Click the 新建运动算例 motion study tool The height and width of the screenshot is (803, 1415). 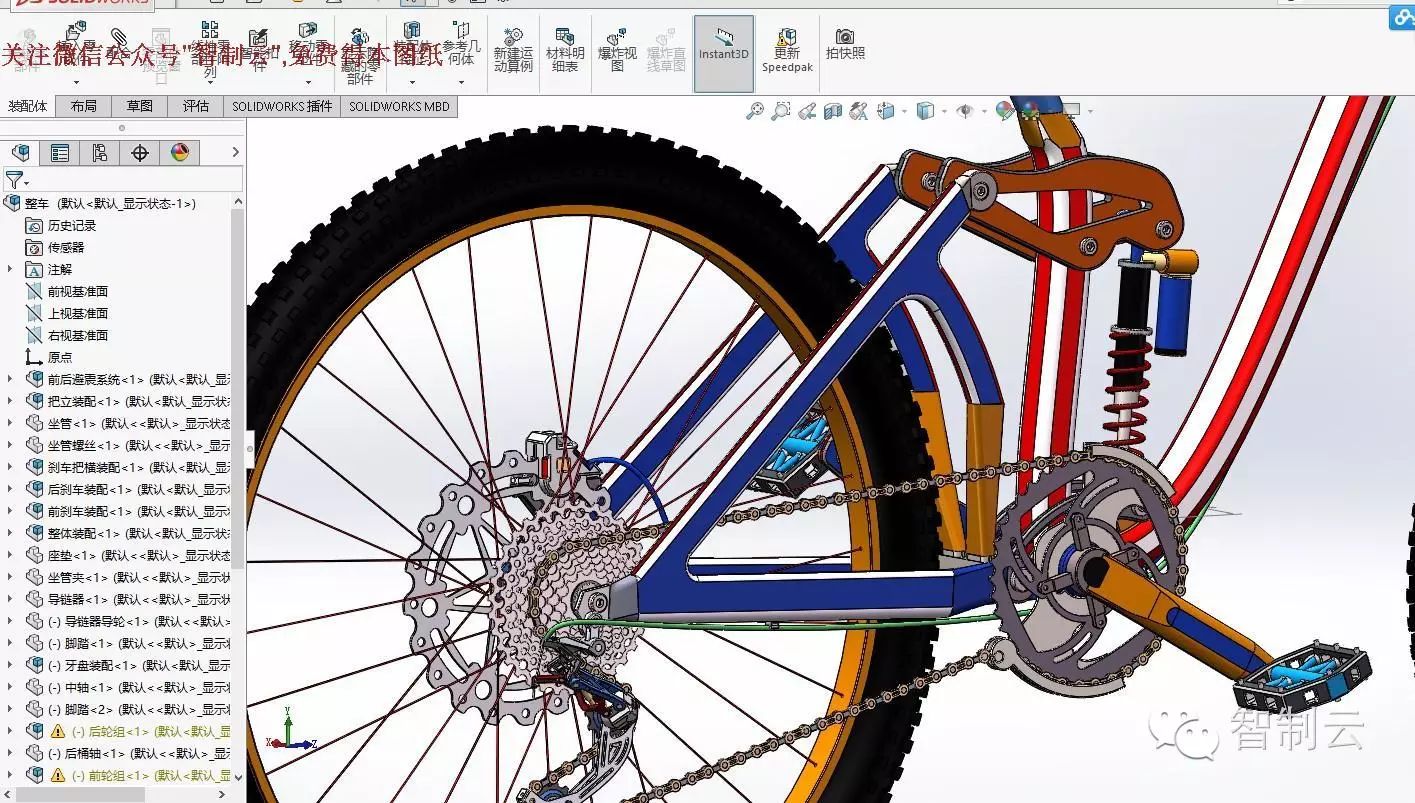[x=513, y=51]
